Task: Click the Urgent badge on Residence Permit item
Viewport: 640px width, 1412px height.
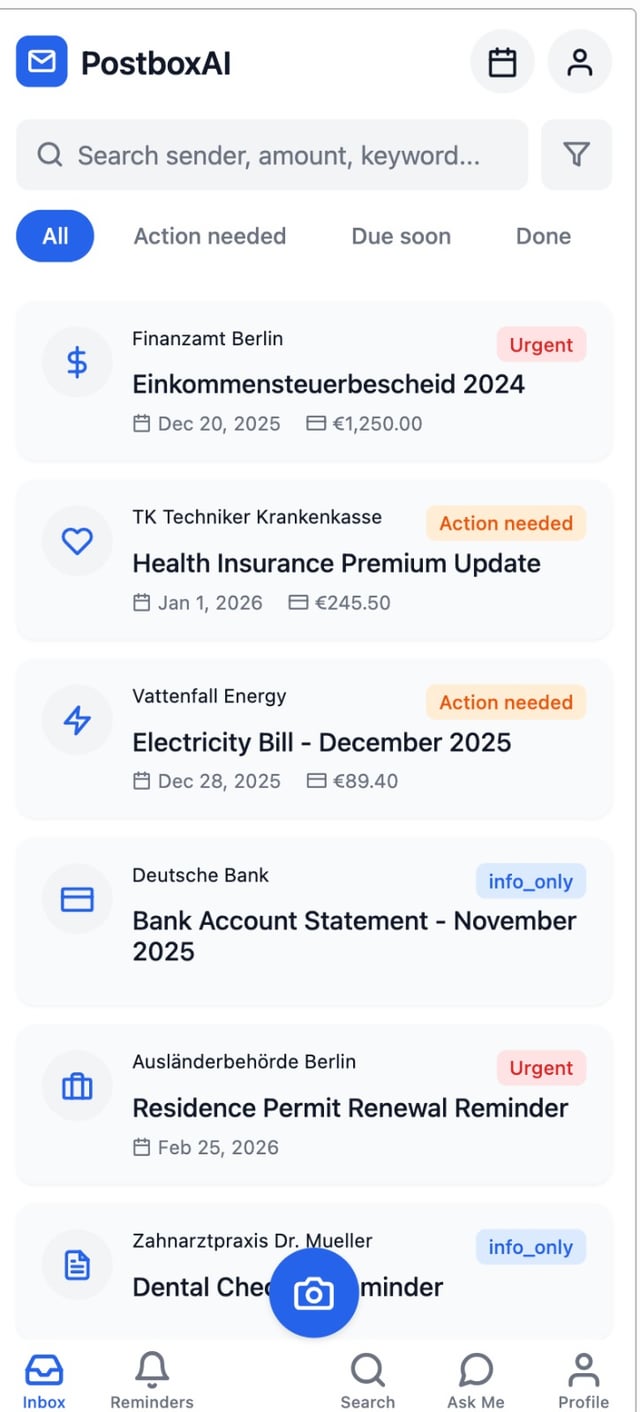Action: (541, 1068)
